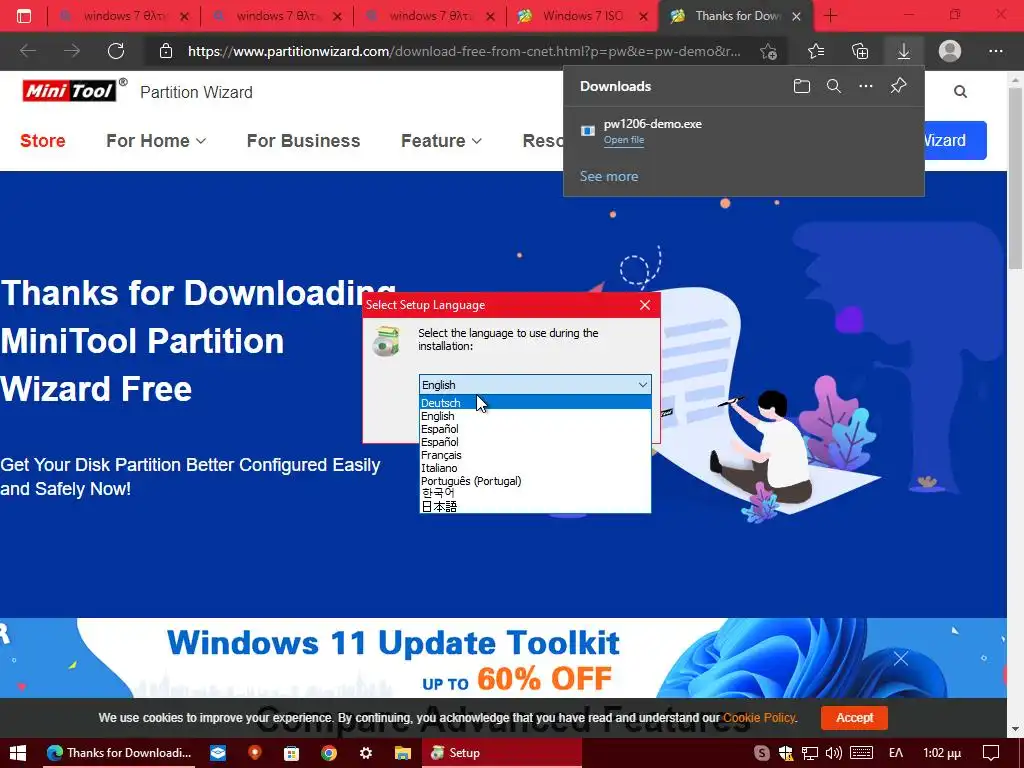Switch to the Windows 7 ISO tab

[x=582, y=16]
